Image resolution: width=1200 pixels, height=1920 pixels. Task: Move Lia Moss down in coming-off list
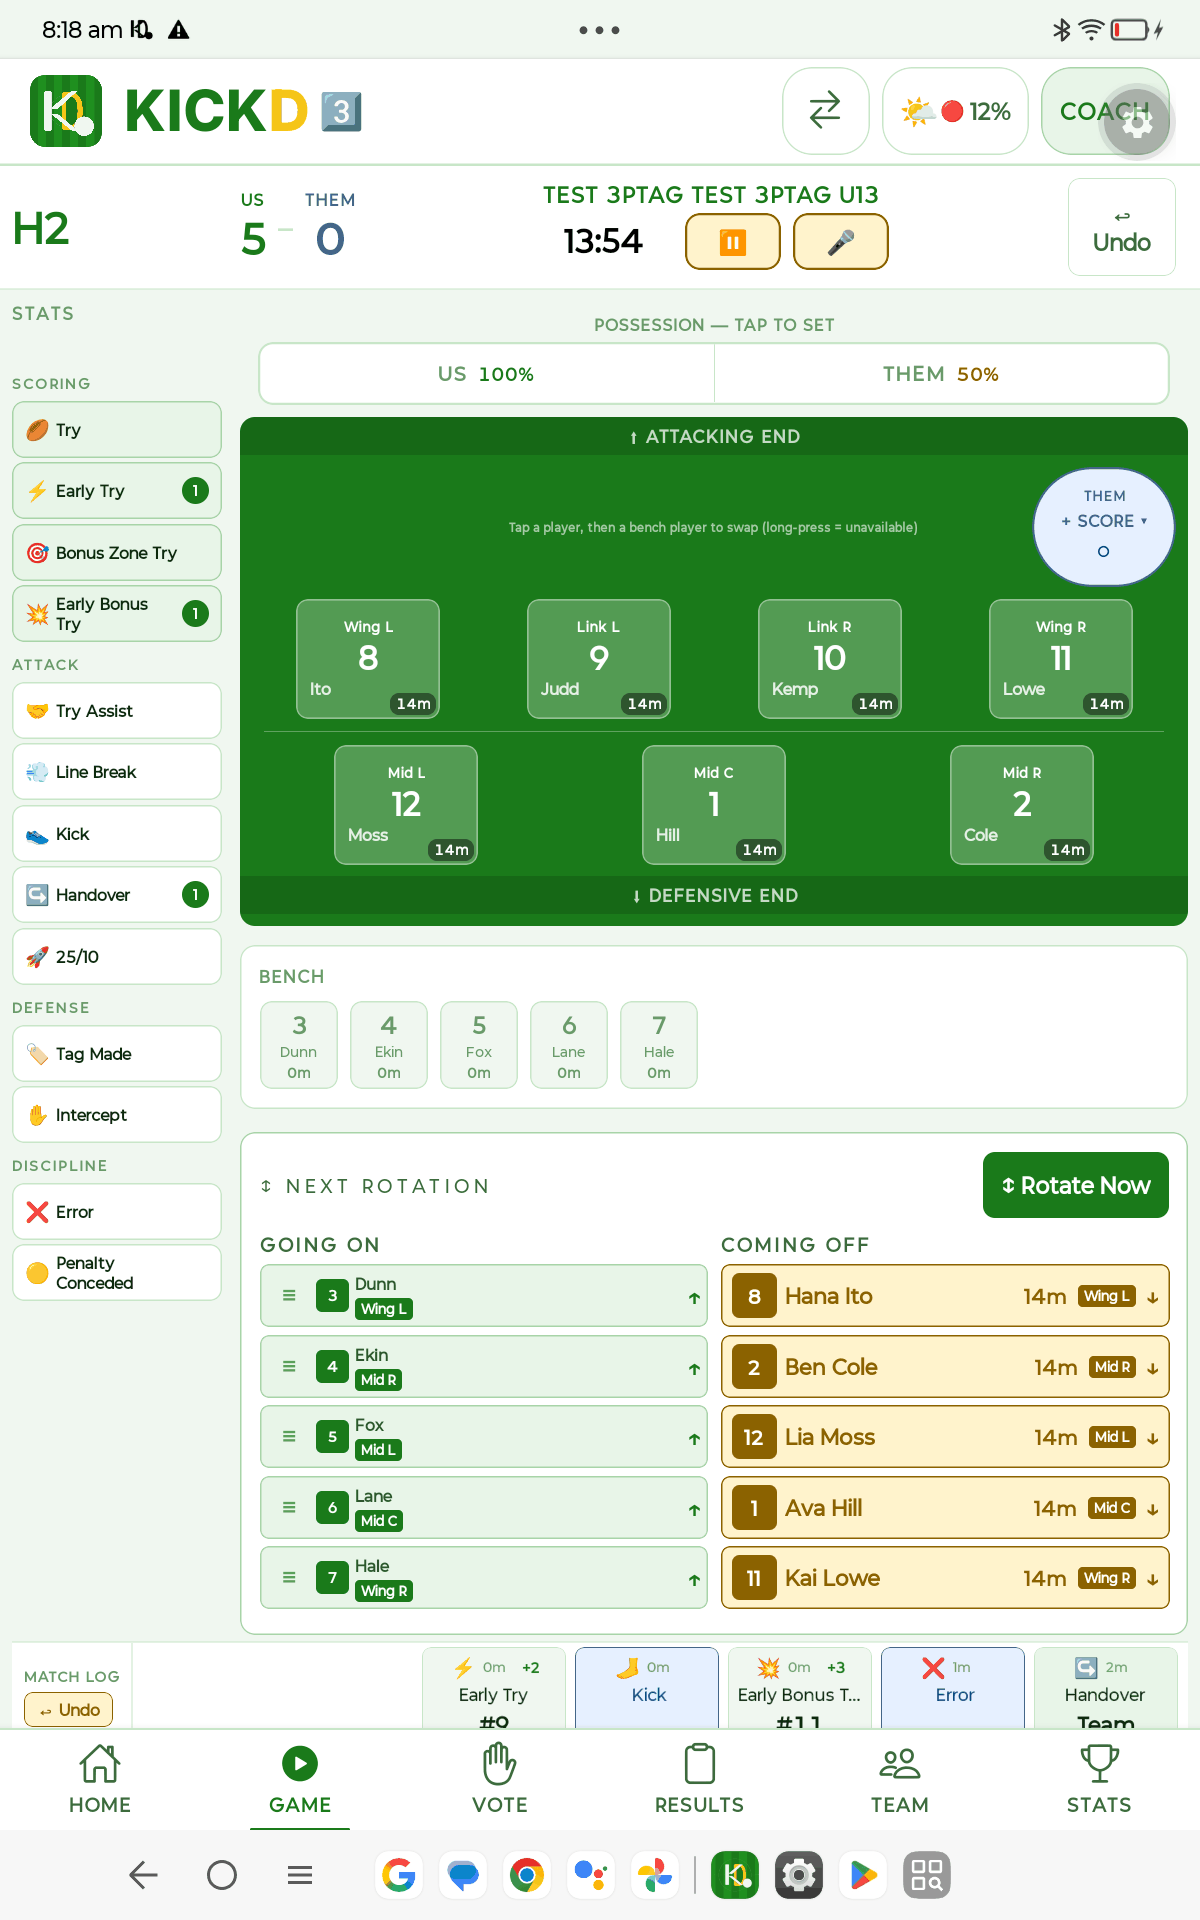tap(1153, 1438)
